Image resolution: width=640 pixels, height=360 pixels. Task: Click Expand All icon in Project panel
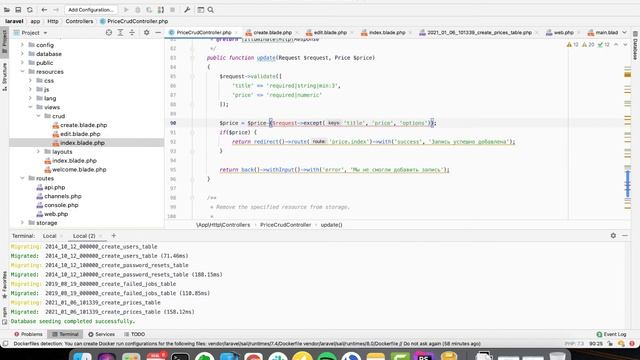[x=120, y=32]
